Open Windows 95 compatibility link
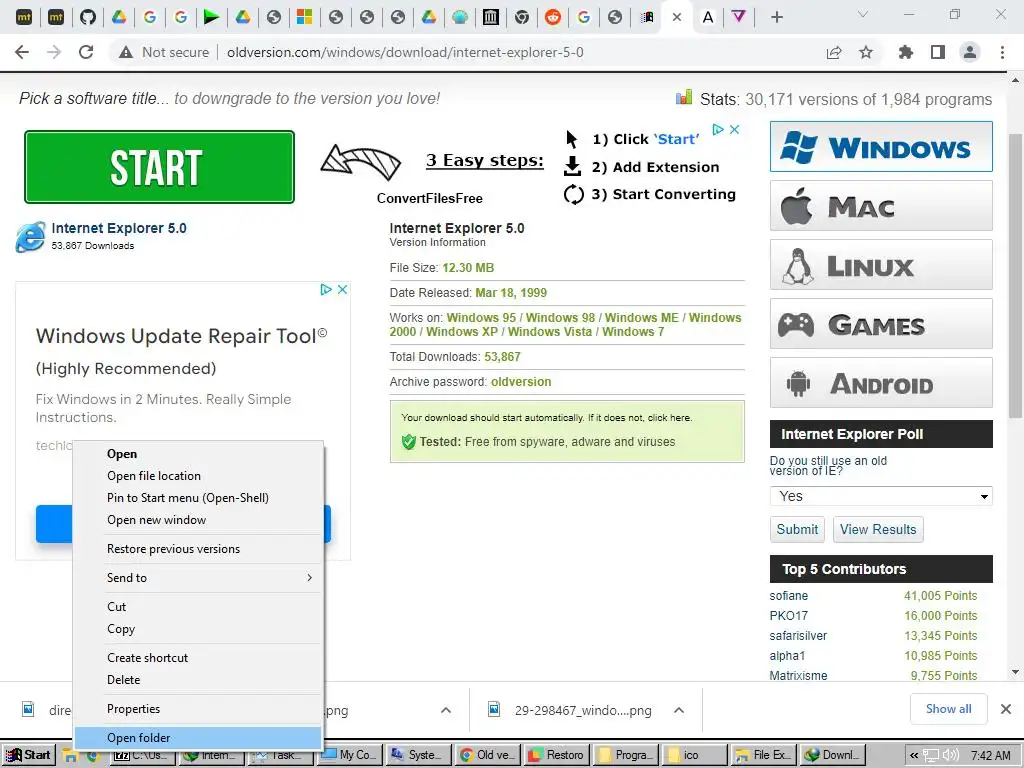 pyautogui.click(x=481, y=317)
